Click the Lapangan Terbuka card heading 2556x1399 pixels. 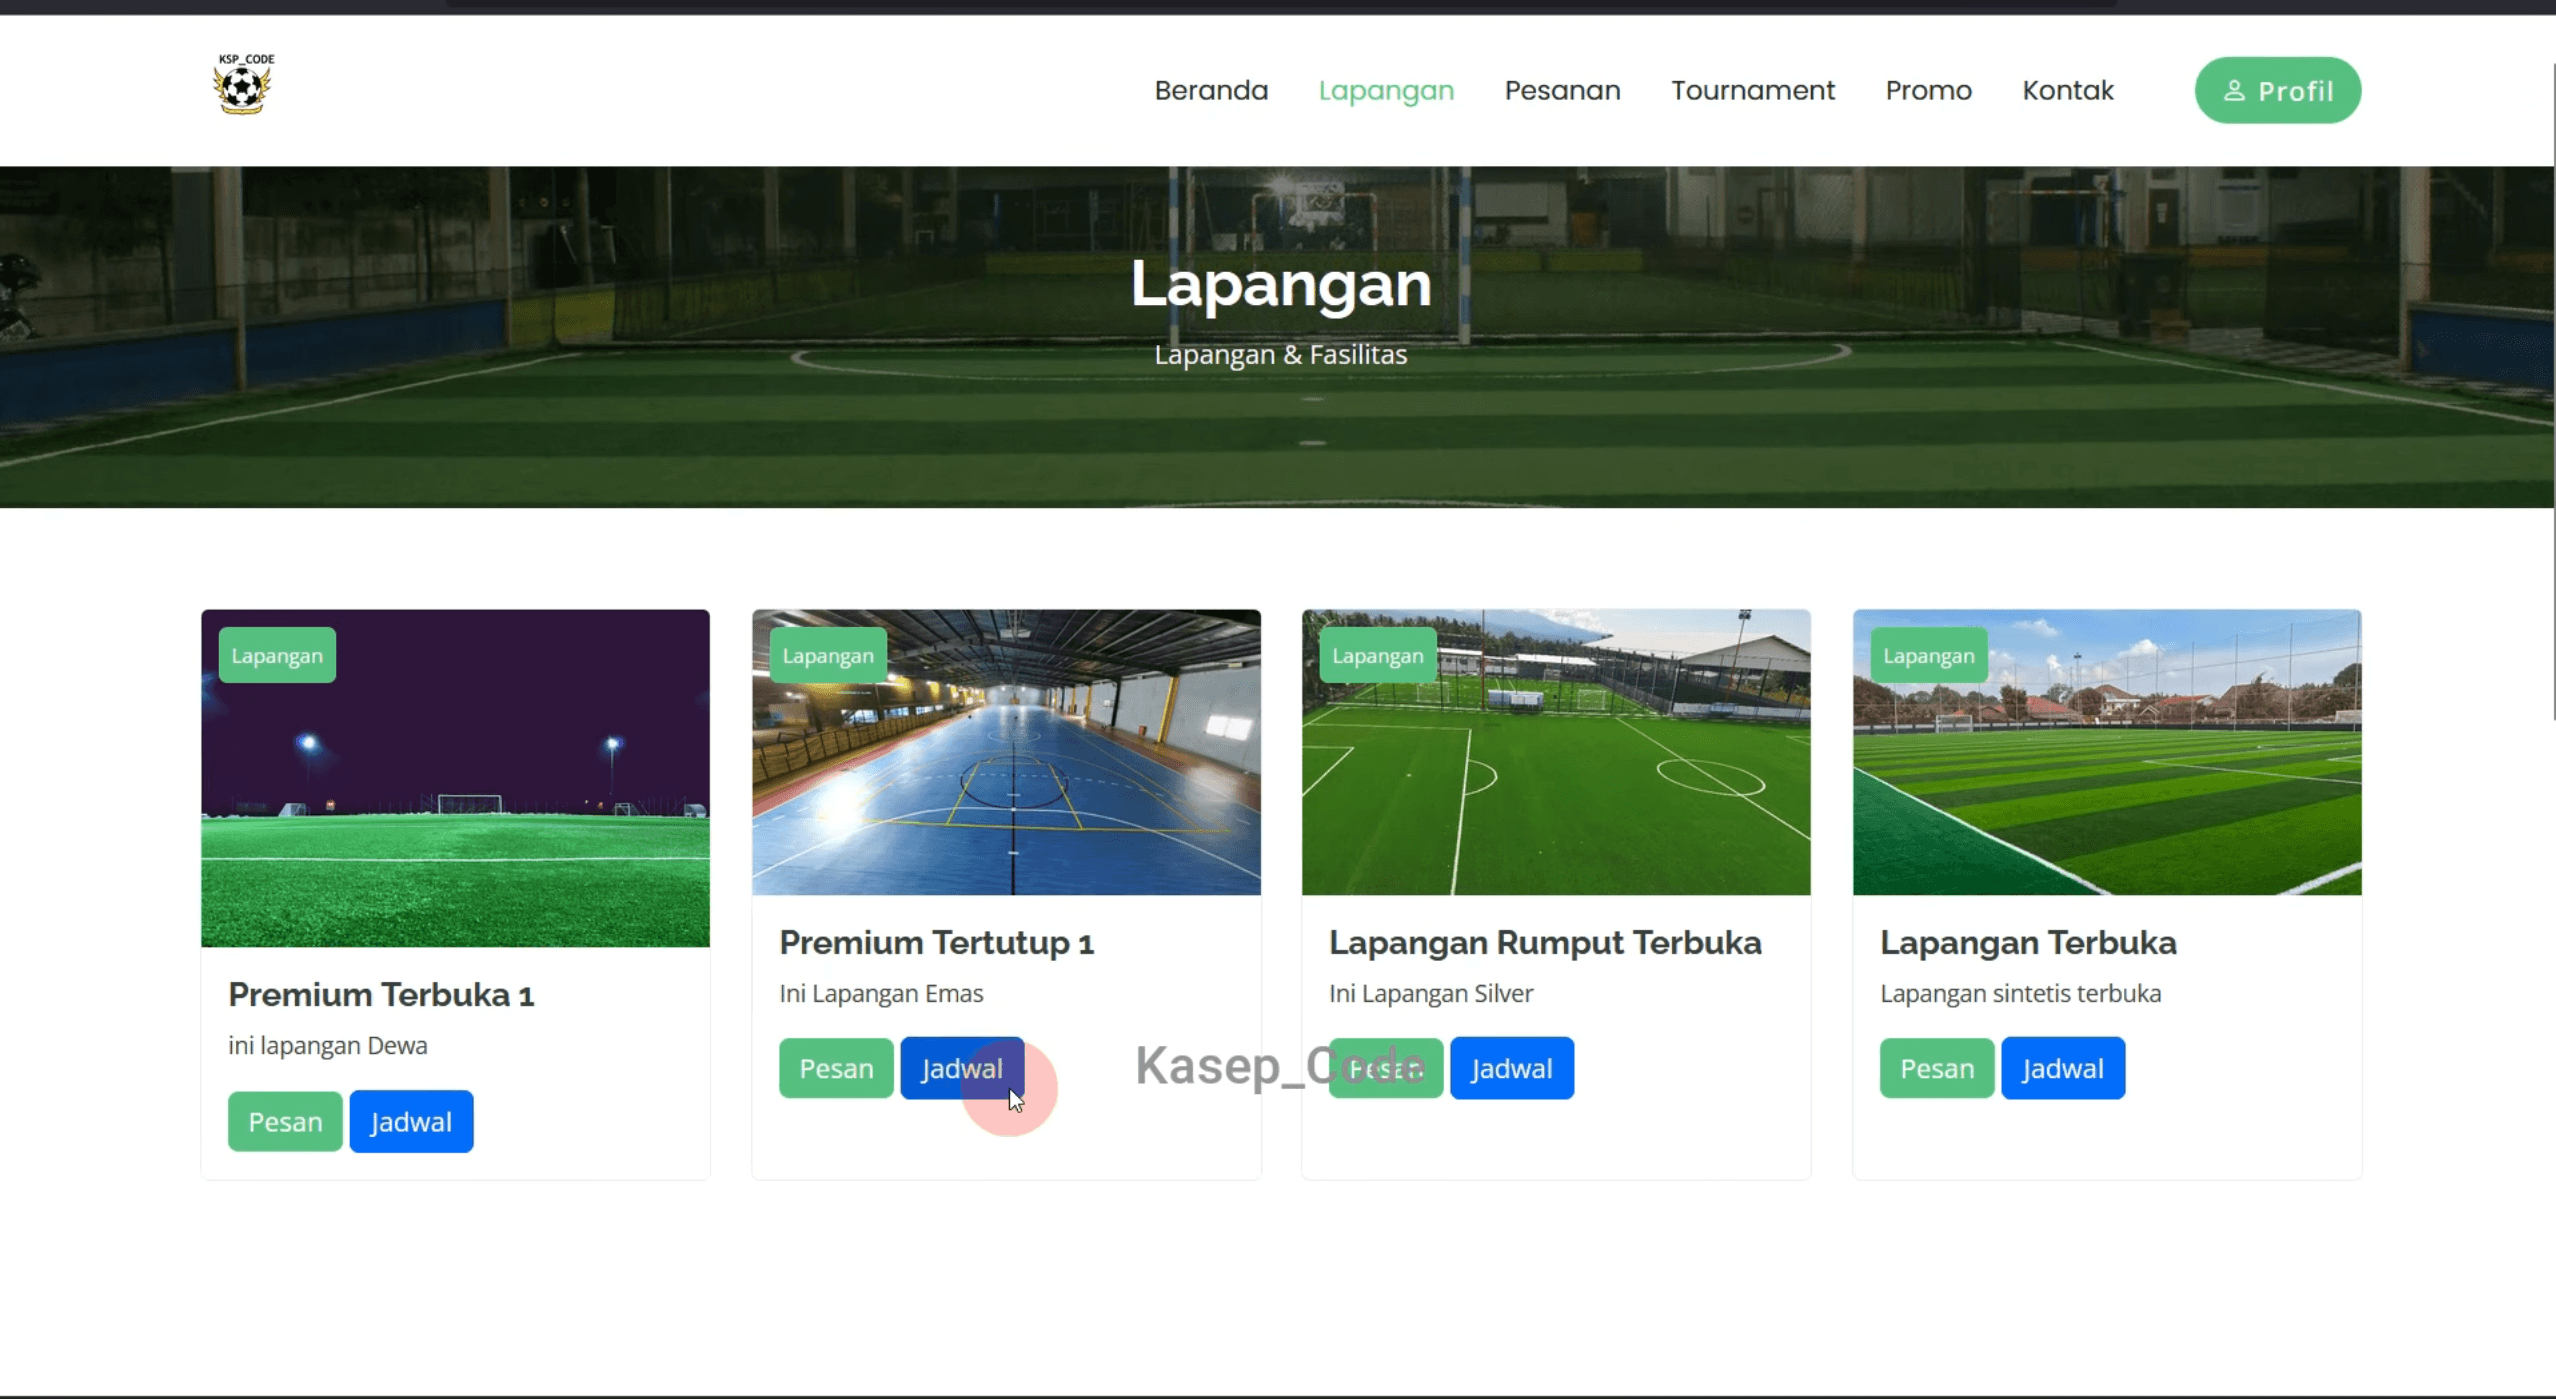[2028, 942]
